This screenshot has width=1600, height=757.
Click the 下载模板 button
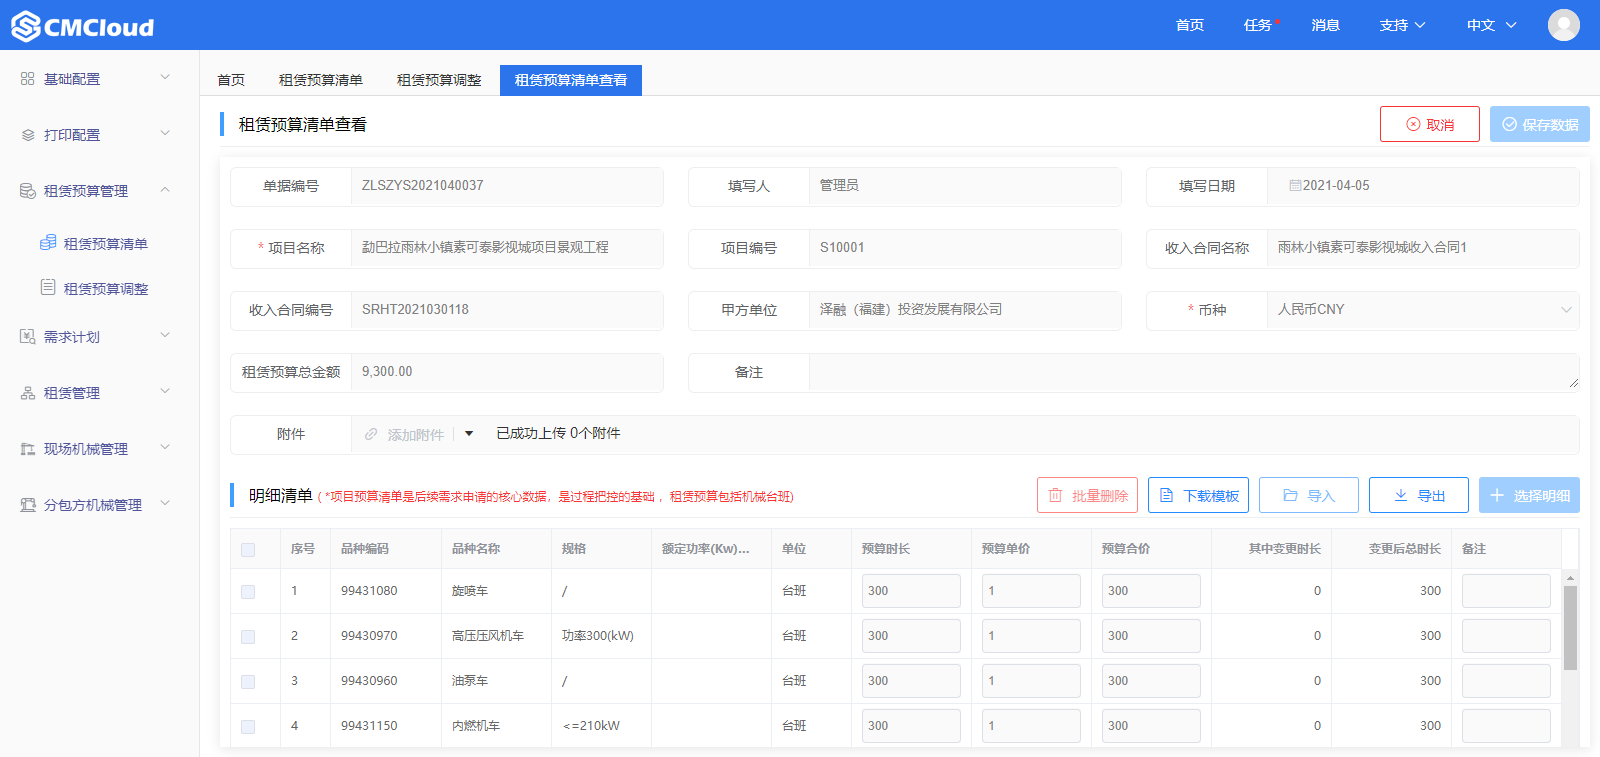click(x=1198, y=495)
